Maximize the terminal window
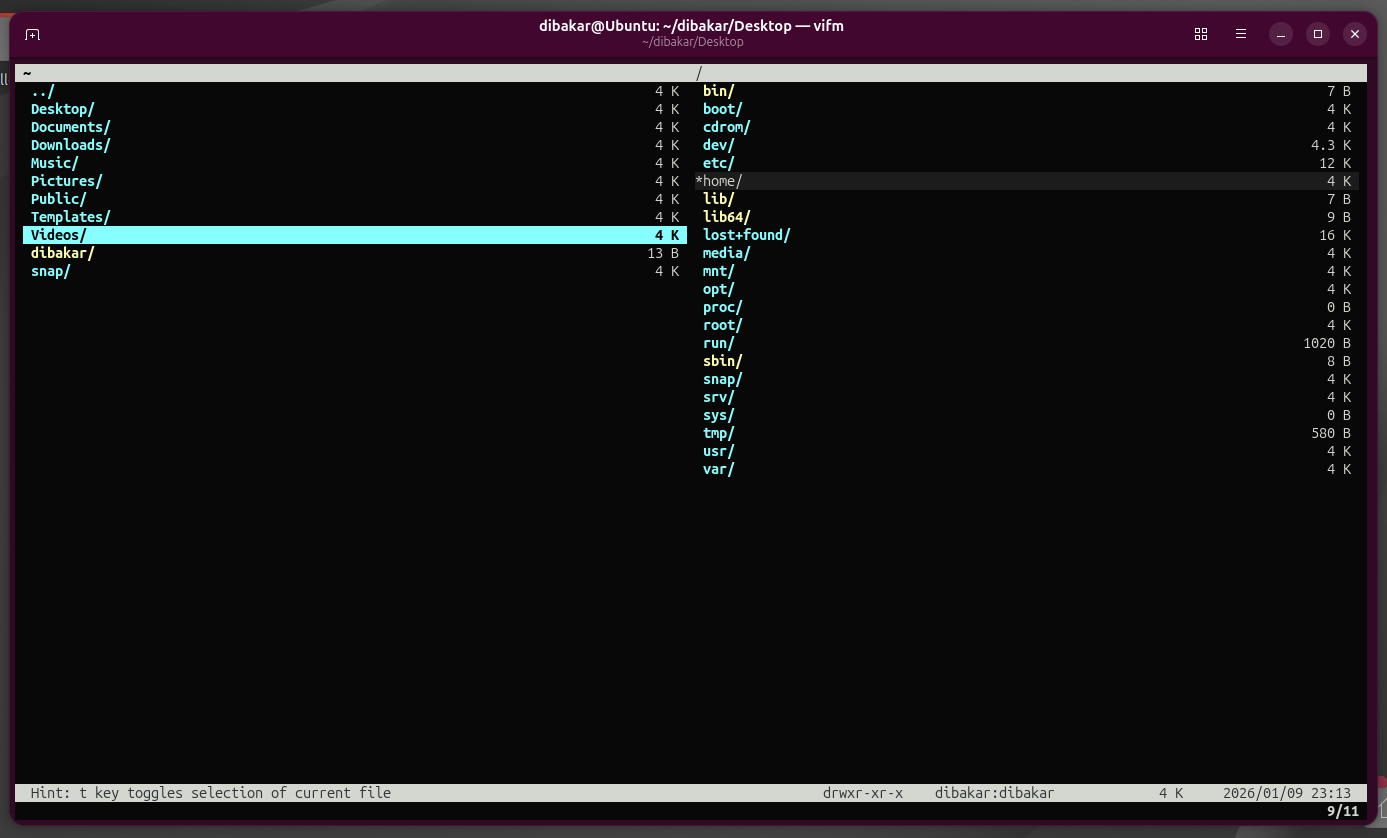The height and width of the screenshot is (838, 1387). coord(1318,34)
